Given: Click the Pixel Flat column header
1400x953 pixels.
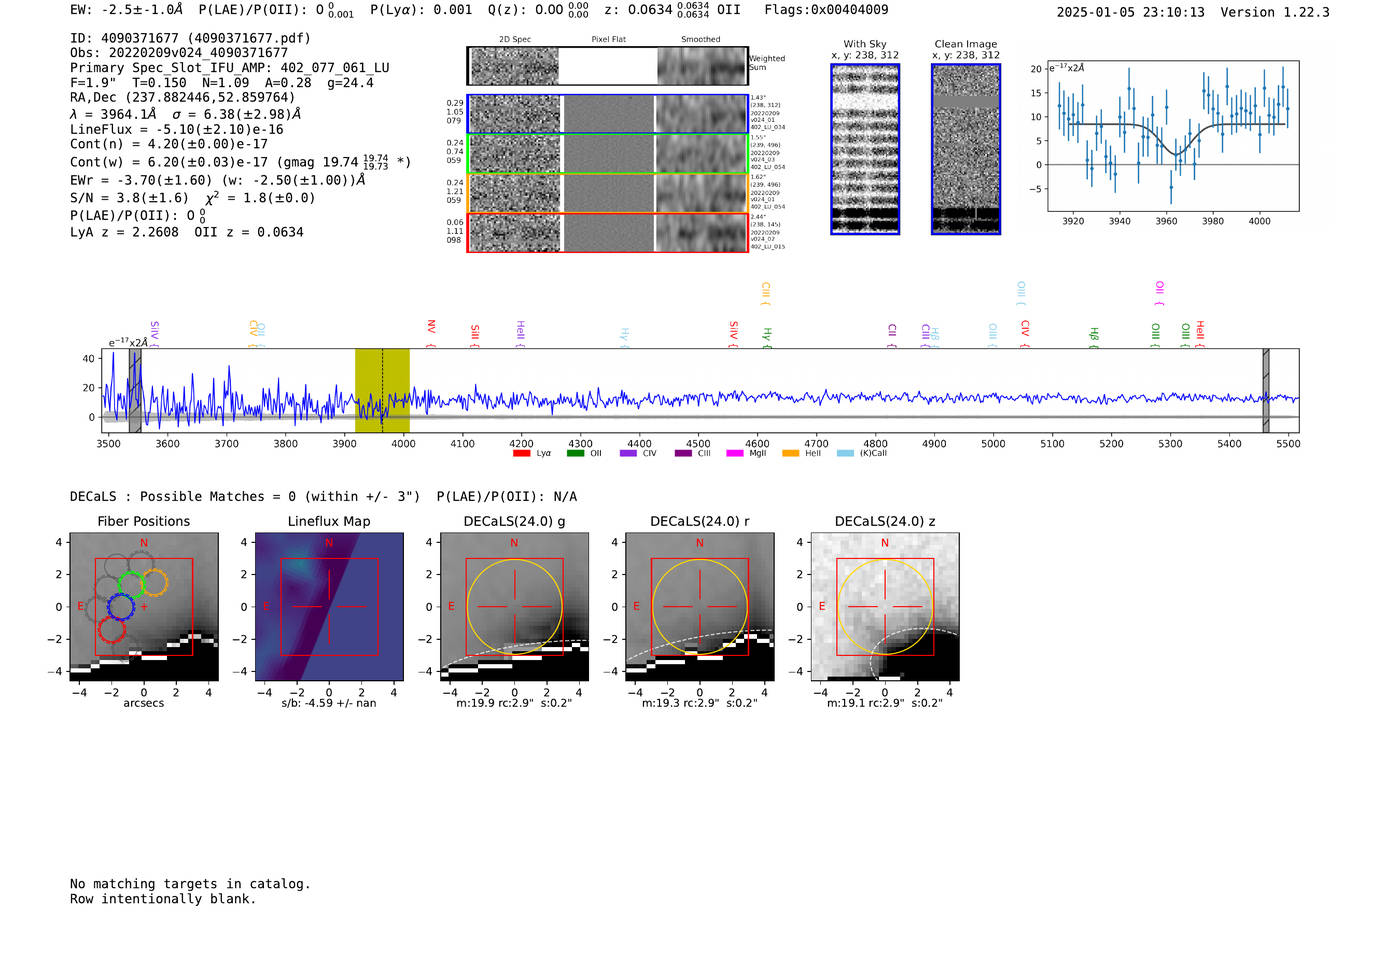Looking at the screenshot, I should (608, 40).
